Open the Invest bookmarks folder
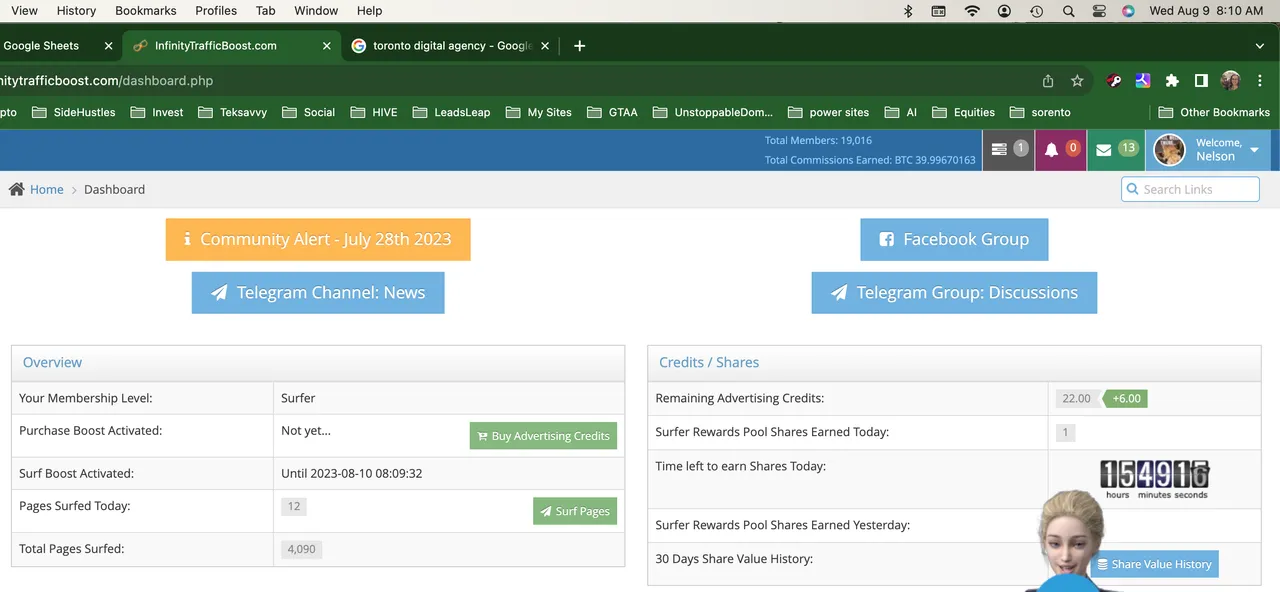This screenshot has height=592, width=1280. (x=157, y=112)
